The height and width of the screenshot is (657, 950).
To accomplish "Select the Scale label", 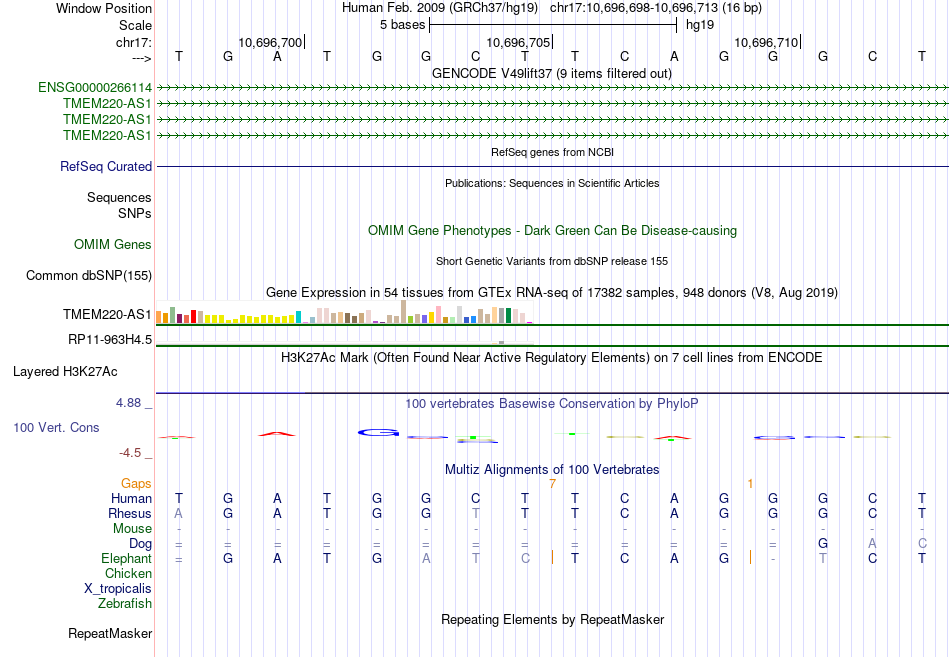I will [x=136, y=25].
